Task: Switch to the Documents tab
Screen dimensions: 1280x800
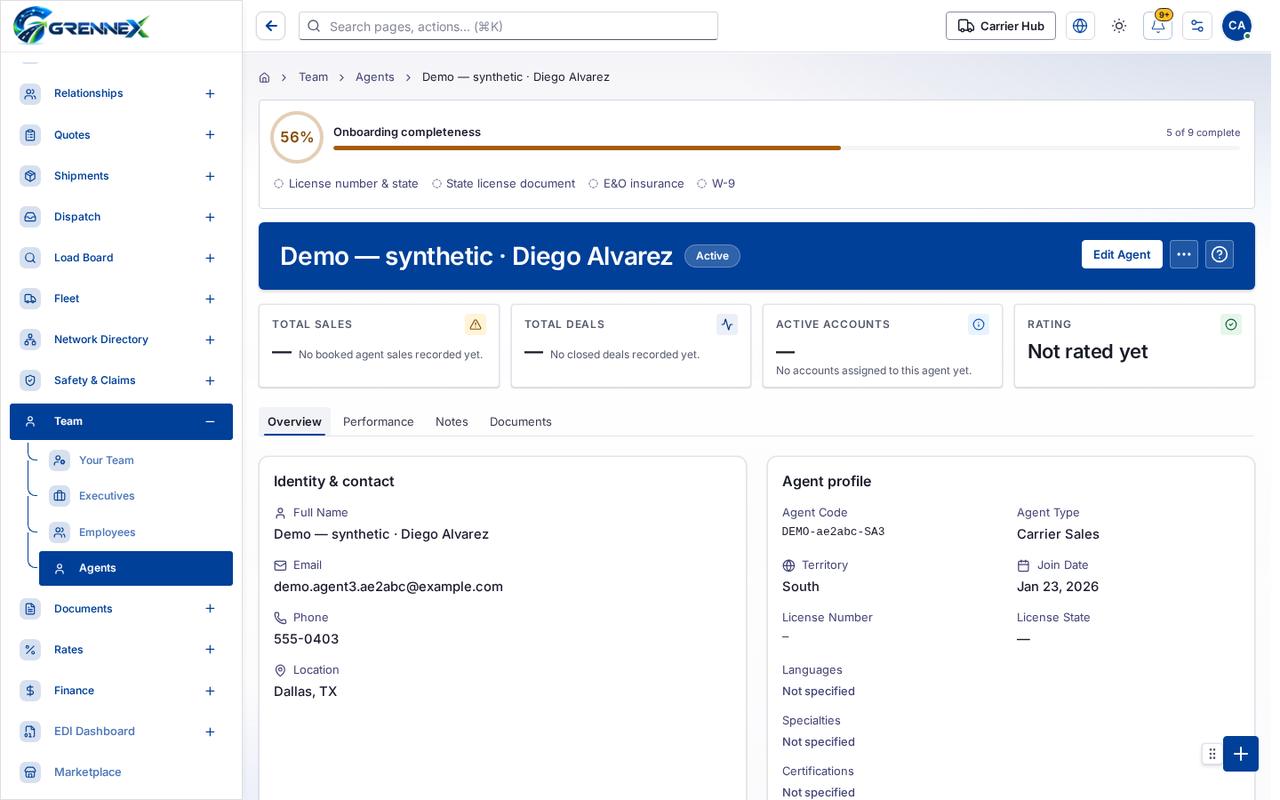Action: point(521,422)
